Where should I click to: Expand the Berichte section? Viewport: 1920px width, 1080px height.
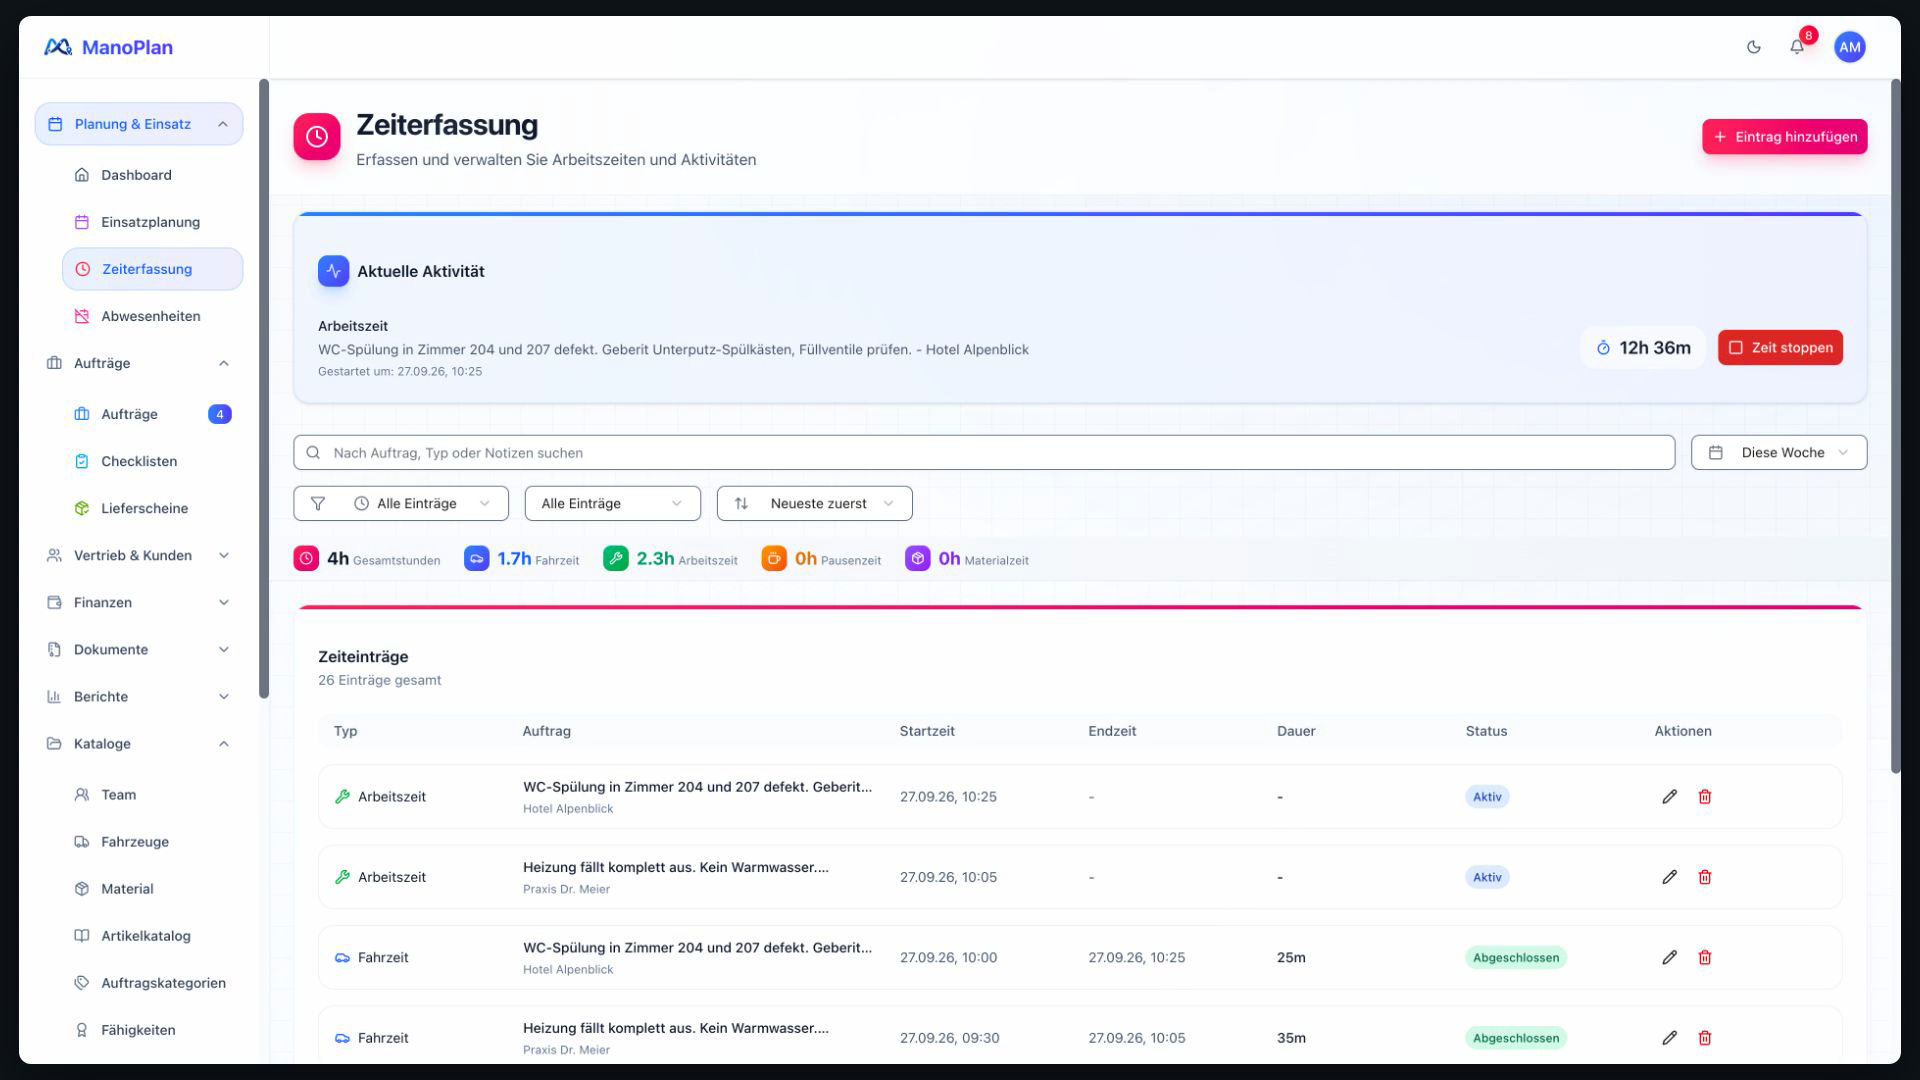point(139,696)
